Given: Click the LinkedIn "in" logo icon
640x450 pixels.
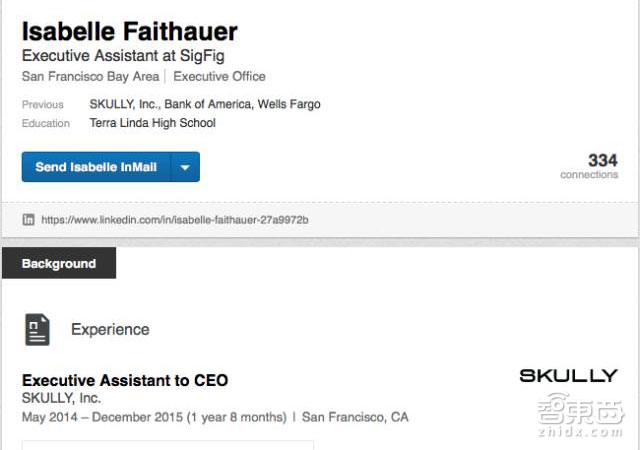Looking at the screenshot, I should tap(29, 219).
